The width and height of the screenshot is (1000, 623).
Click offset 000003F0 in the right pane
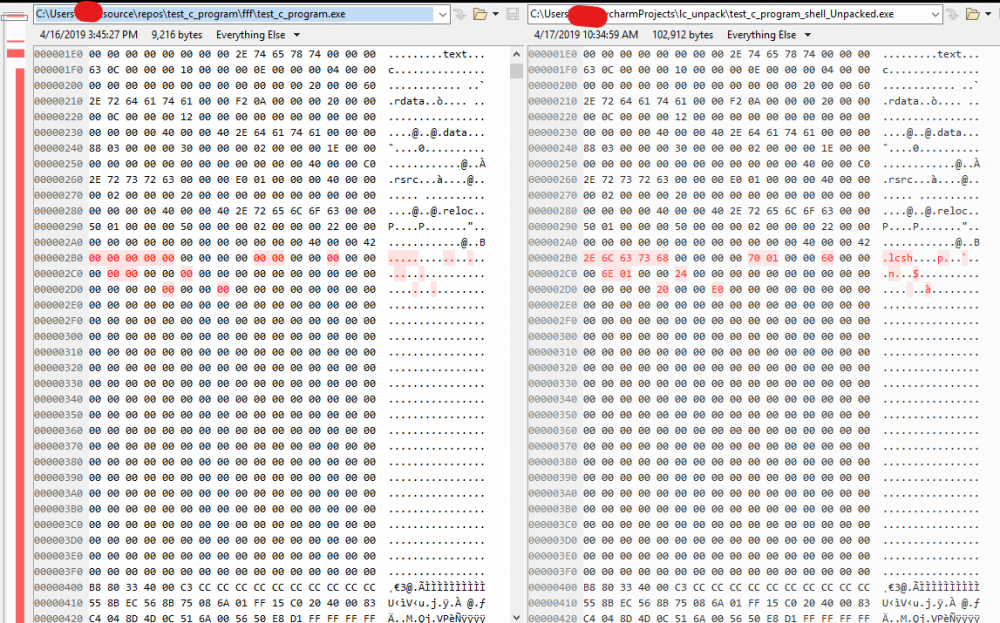pyautogui.click(x=552, y=571)
